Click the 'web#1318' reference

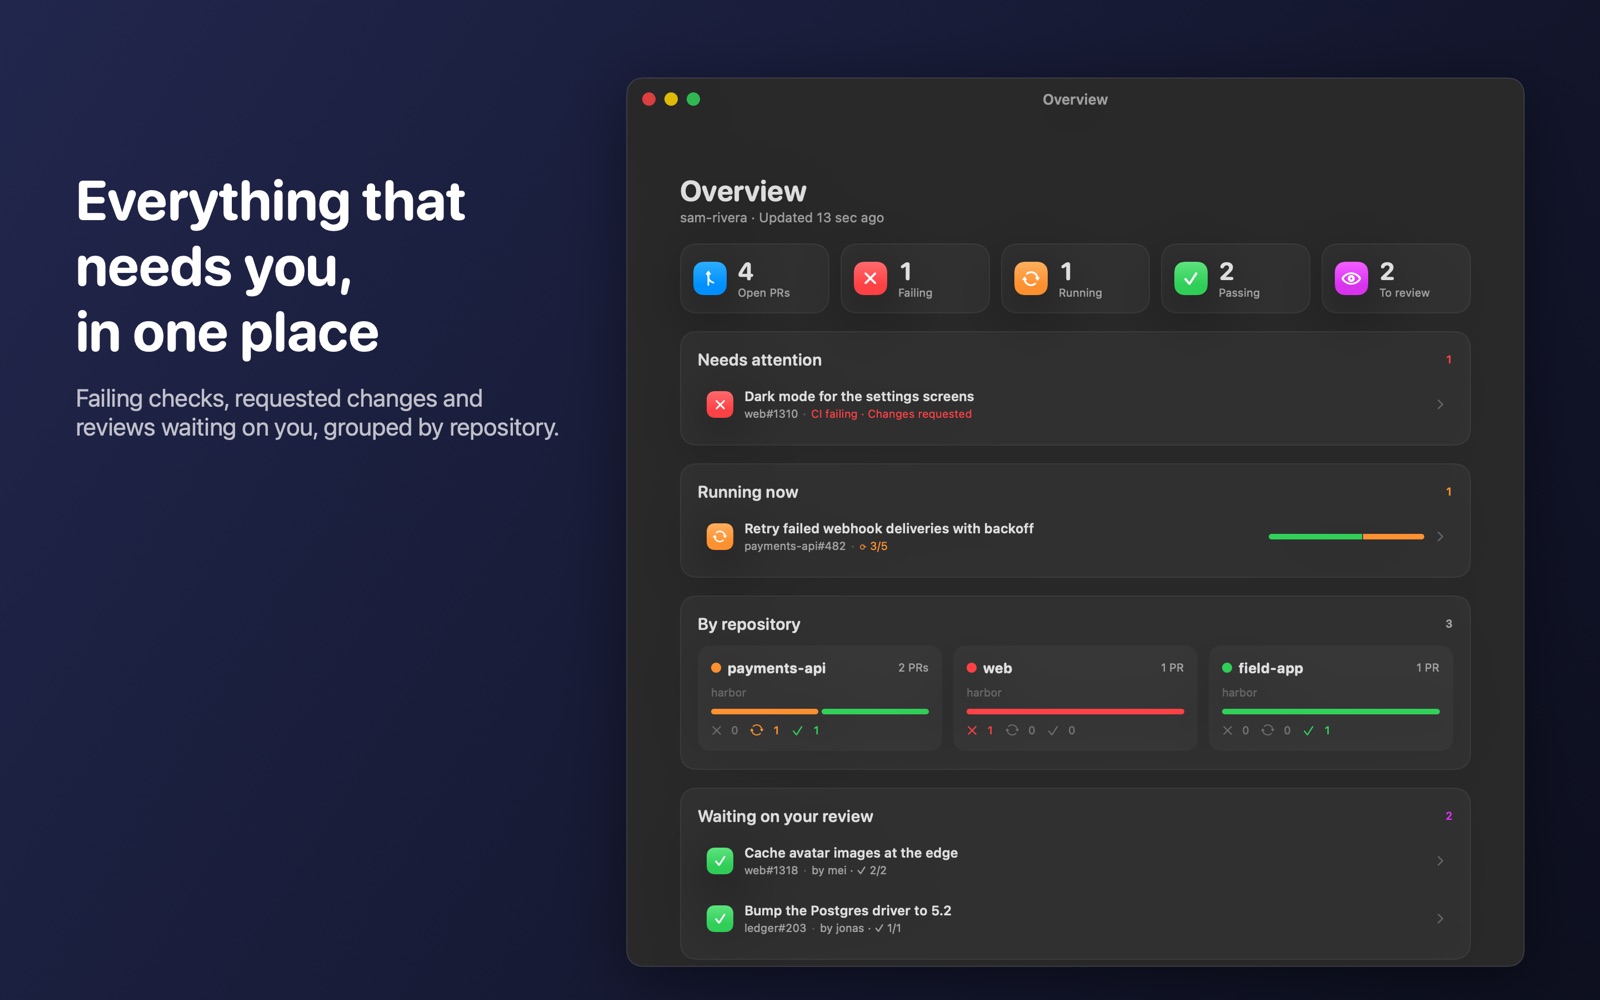tap(771, 870)
